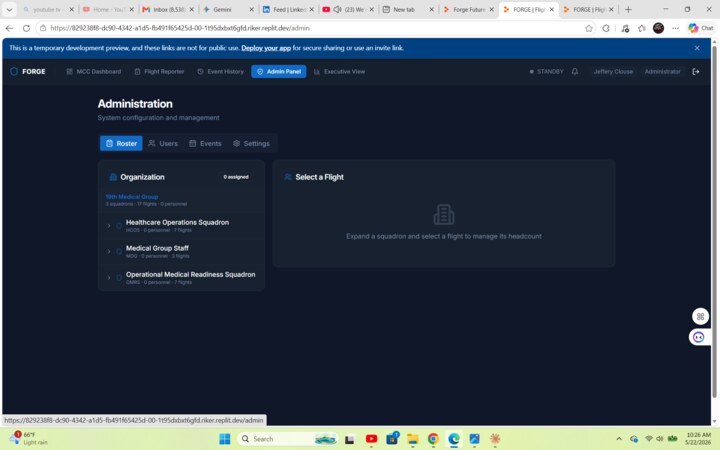Click the logout icon in the header

pos(696,72)
